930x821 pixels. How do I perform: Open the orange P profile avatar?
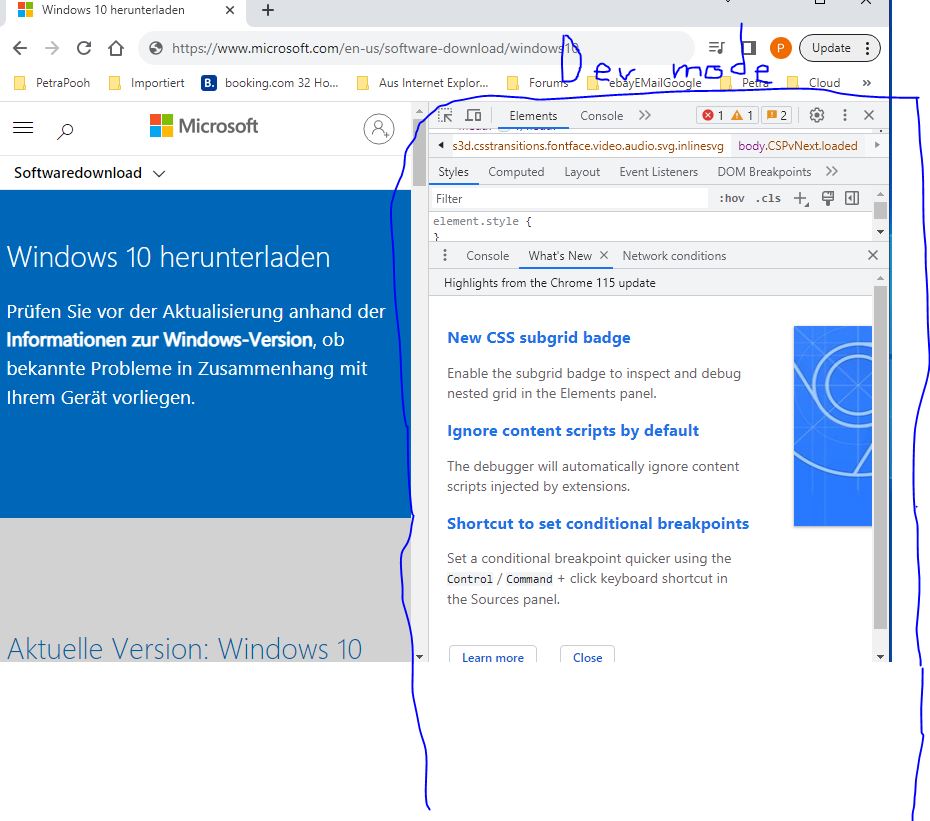(781, 48)
